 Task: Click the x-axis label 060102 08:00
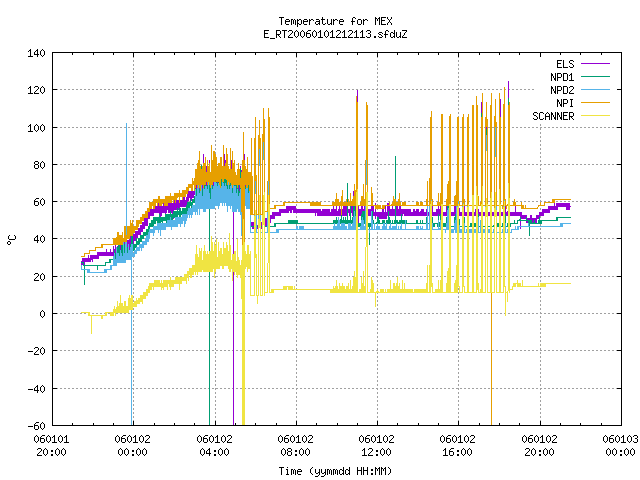pyautogui.click(x=296, y=446)
